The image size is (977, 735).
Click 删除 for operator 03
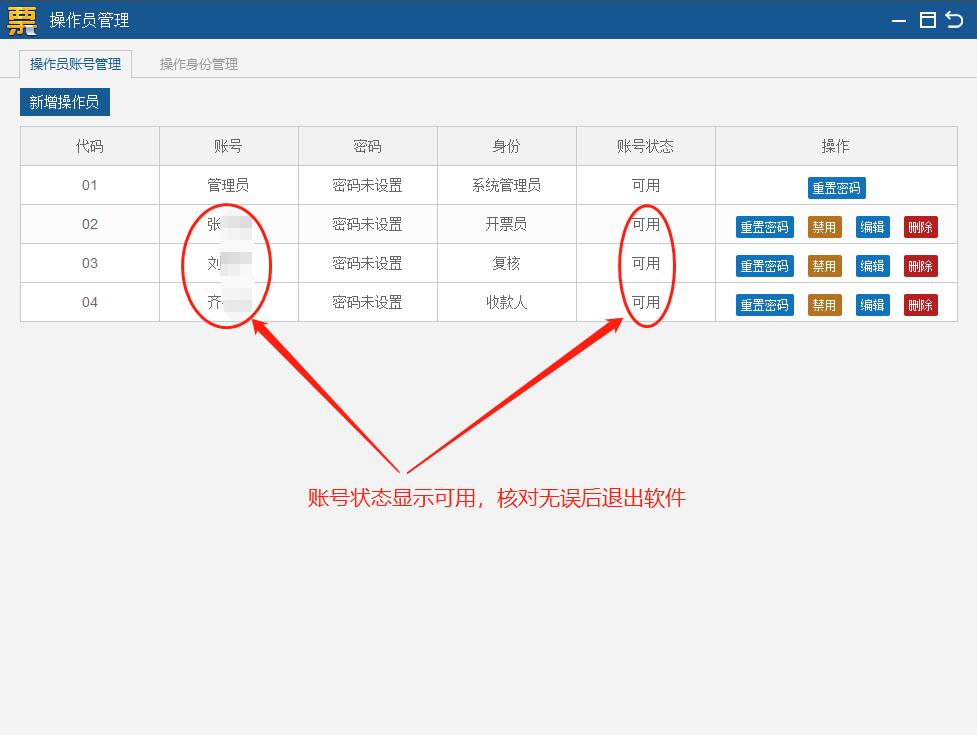pos(920,266)
